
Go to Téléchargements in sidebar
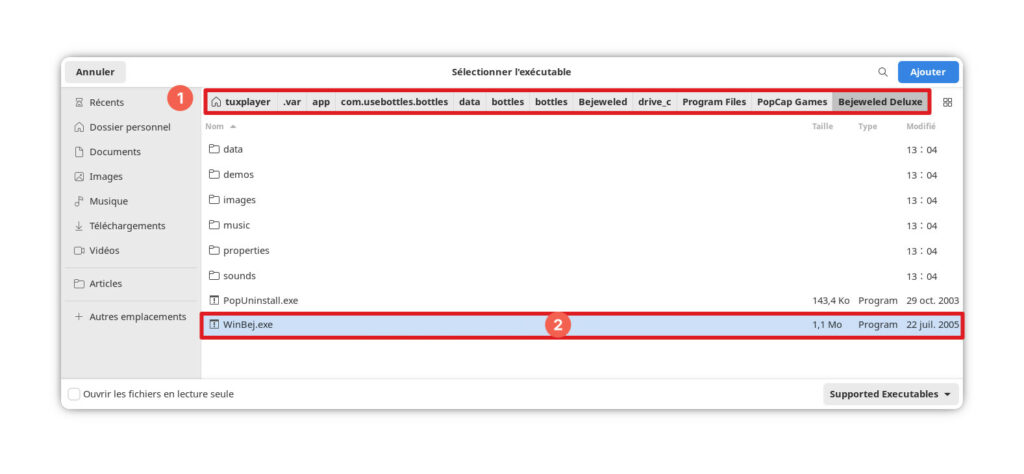[126, 226]
